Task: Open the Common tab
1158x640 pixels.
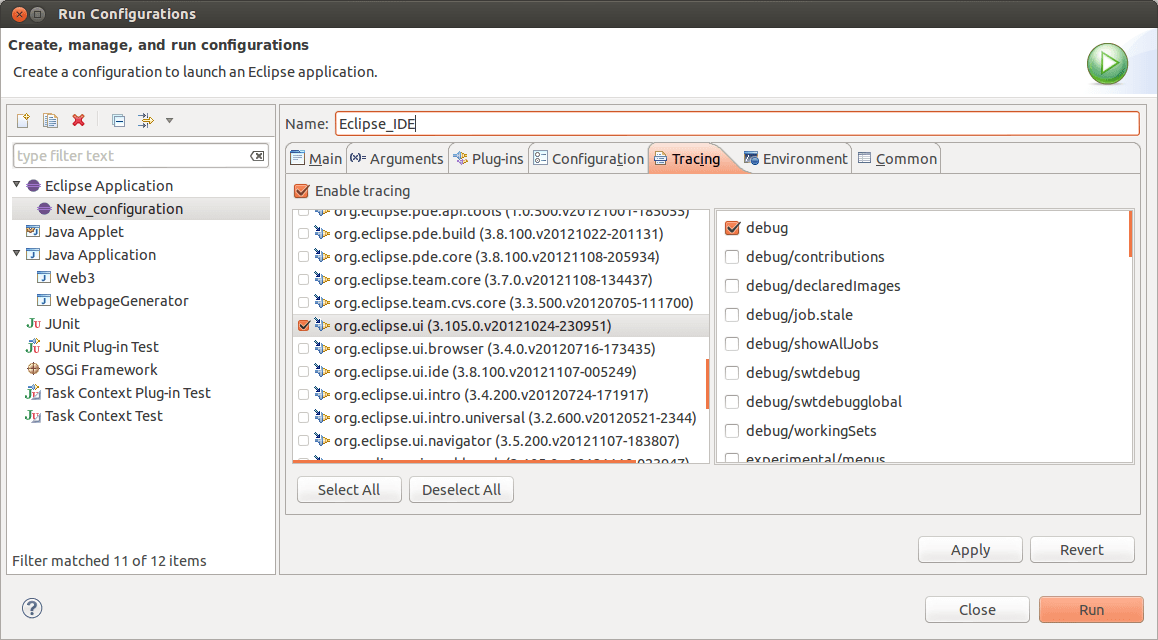Action: click(x=896, y=158)
